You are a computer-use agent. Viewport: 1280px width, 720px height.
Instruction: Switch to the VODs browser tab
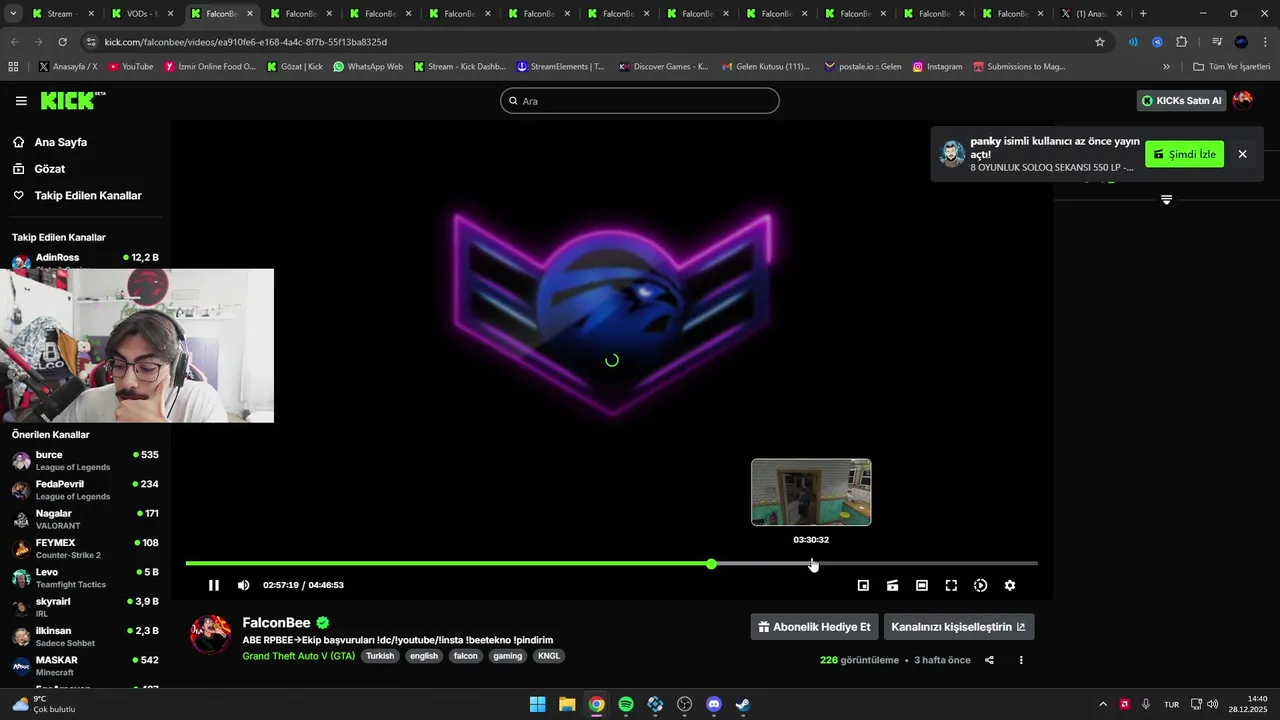coord(141,14)
